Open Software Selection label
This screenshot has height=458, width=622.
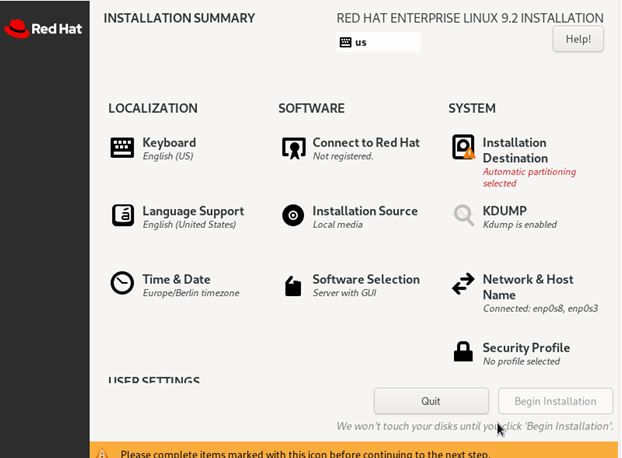tap(366, 279)
